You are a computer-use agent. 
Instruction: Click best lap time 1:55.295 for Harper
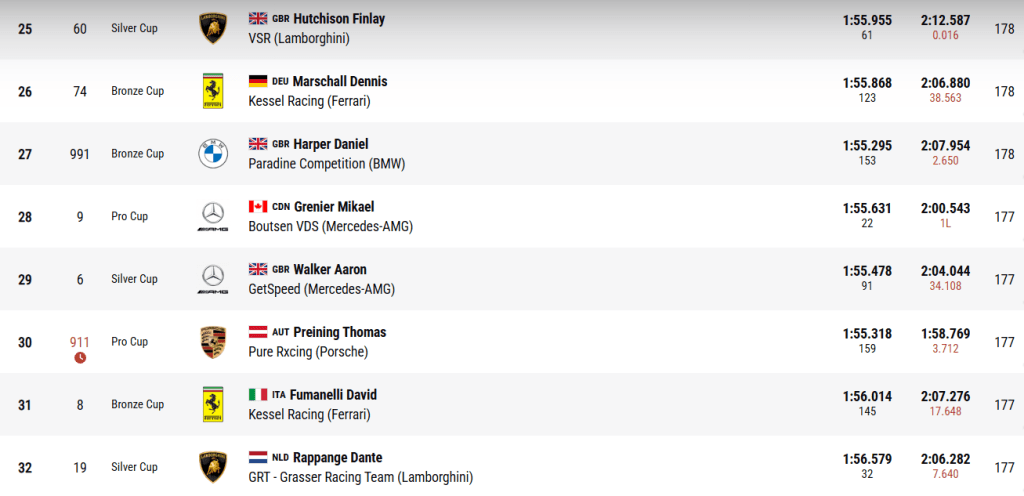(867, 145)
